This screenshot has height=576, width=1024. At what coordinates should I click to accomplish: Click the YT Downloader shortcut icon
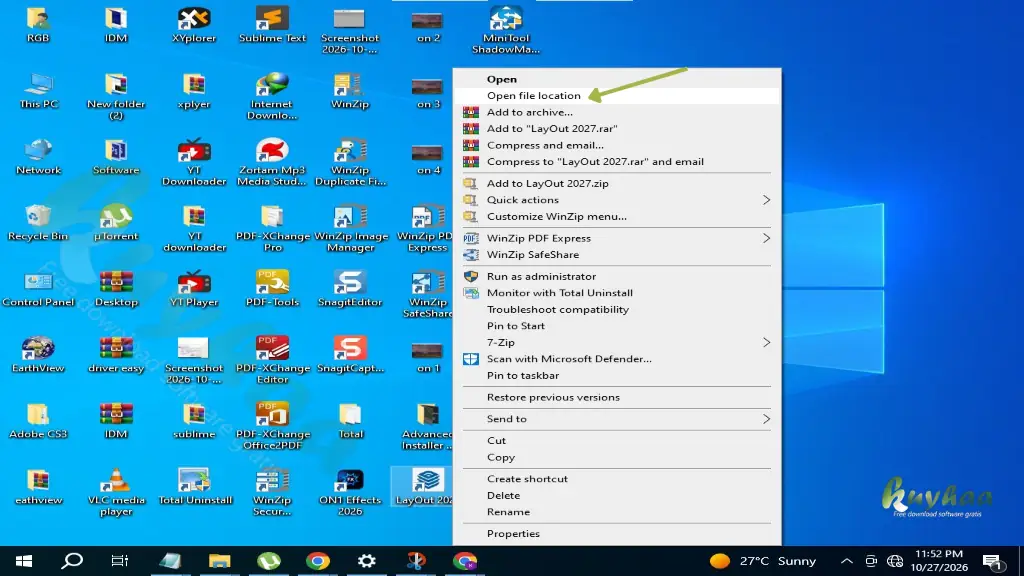tap(194, 163)
